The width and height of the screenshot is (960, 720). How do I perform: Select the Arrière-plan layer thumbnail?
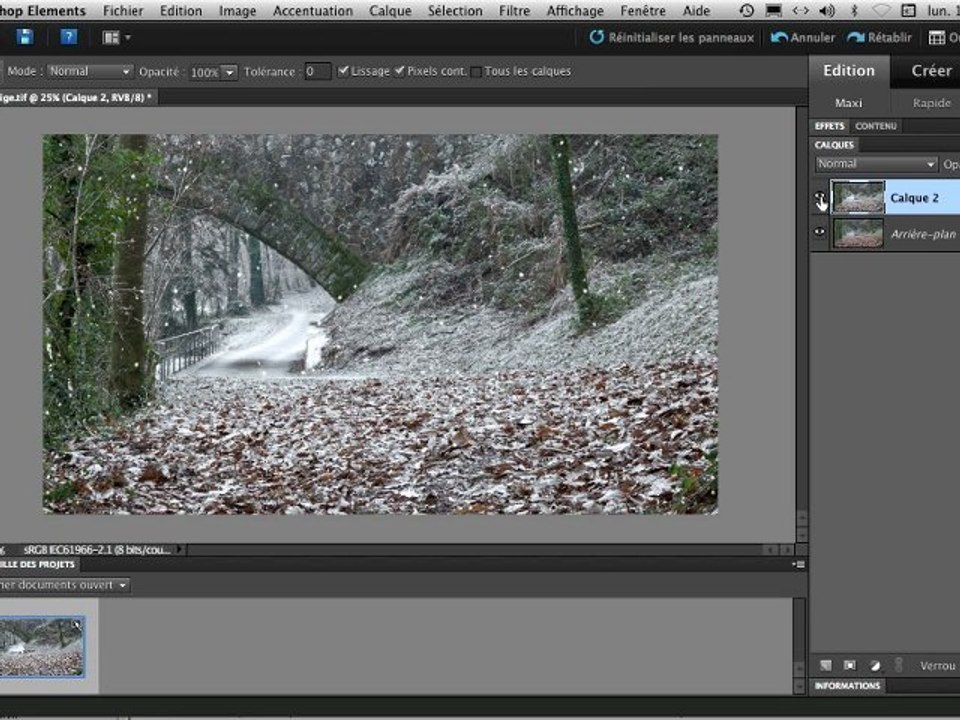click(x=858, y=233)
